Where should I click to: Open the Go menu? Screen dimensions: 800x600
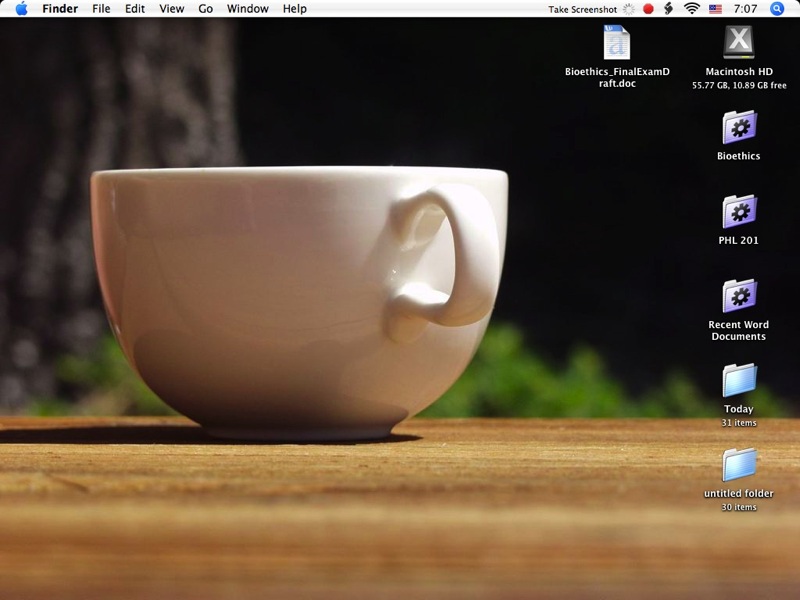[x=206, y=9]
